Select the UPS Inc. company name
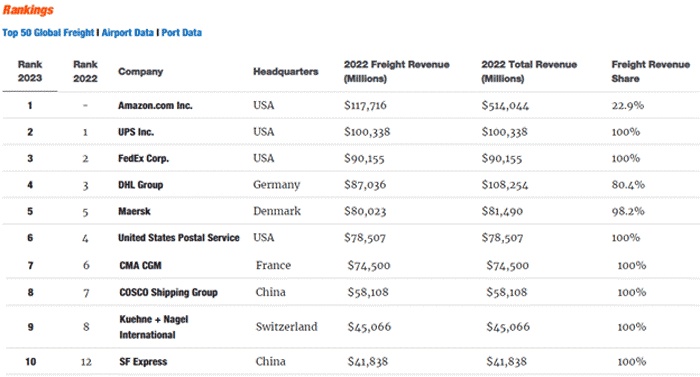700x377 pixels. click(136, 132)
